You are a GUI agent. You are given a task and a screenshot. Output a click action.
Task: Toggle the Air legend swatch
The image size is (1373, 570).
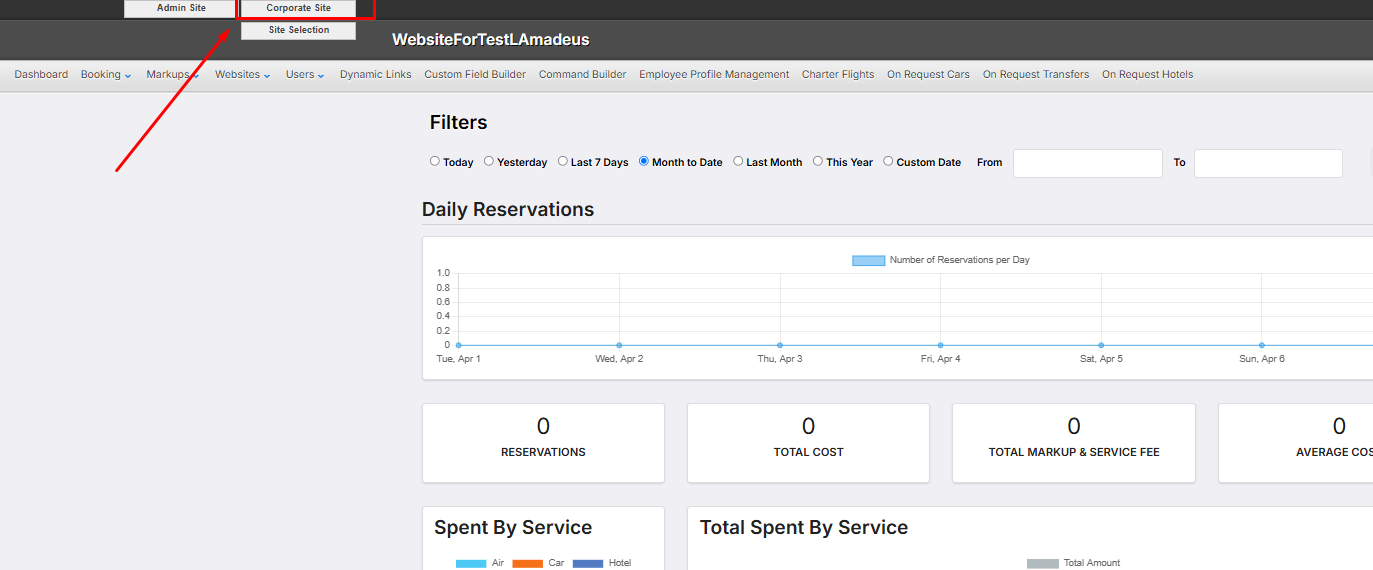tap(471, 563)
